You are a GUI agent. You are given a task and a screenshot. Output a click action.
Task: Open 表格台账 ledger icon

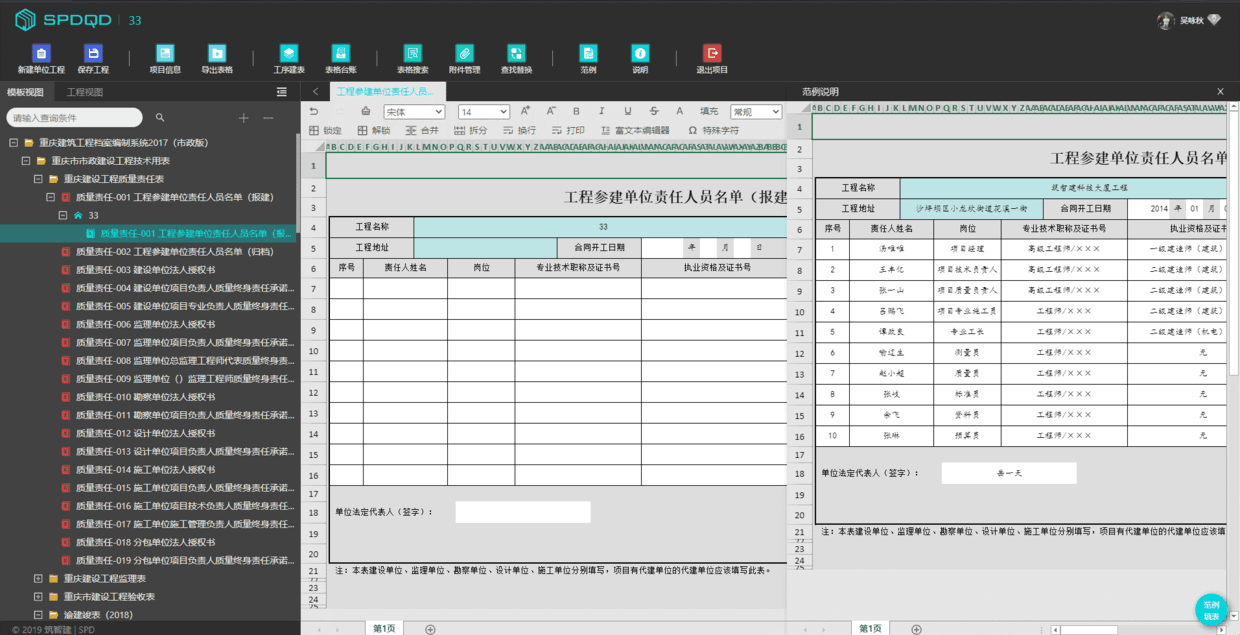click(x=341, y=54)
